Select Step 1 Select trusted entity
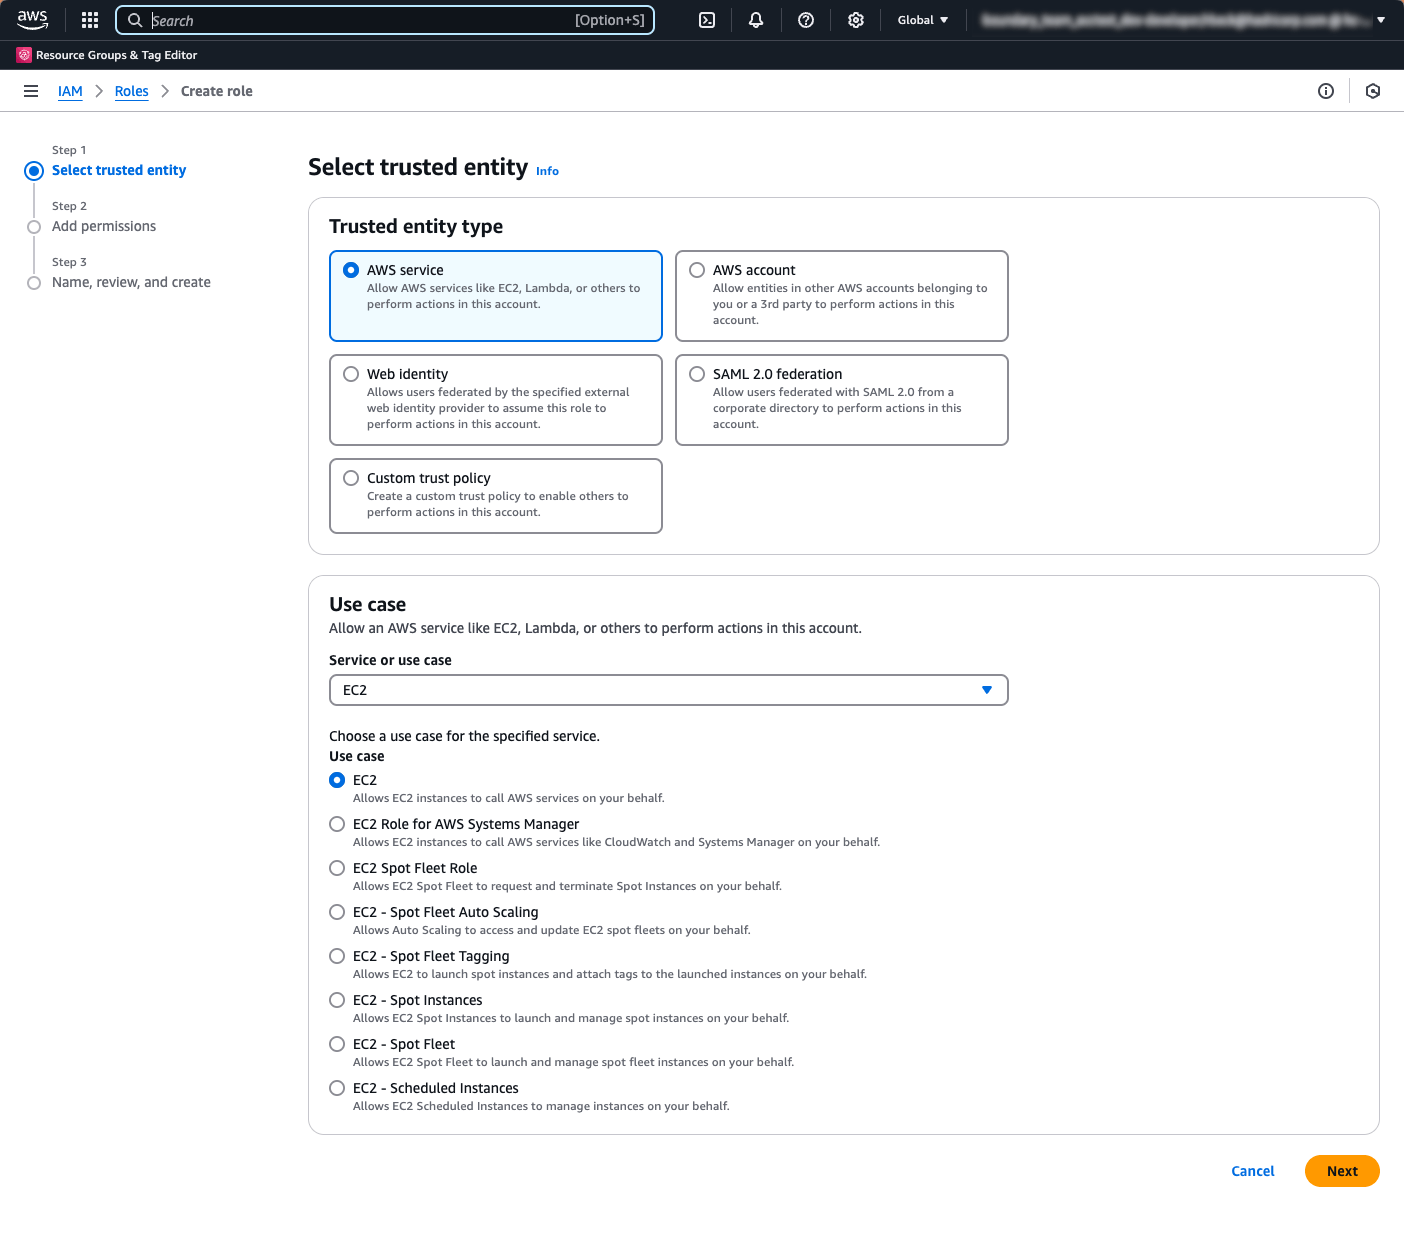 coord(119,170)
